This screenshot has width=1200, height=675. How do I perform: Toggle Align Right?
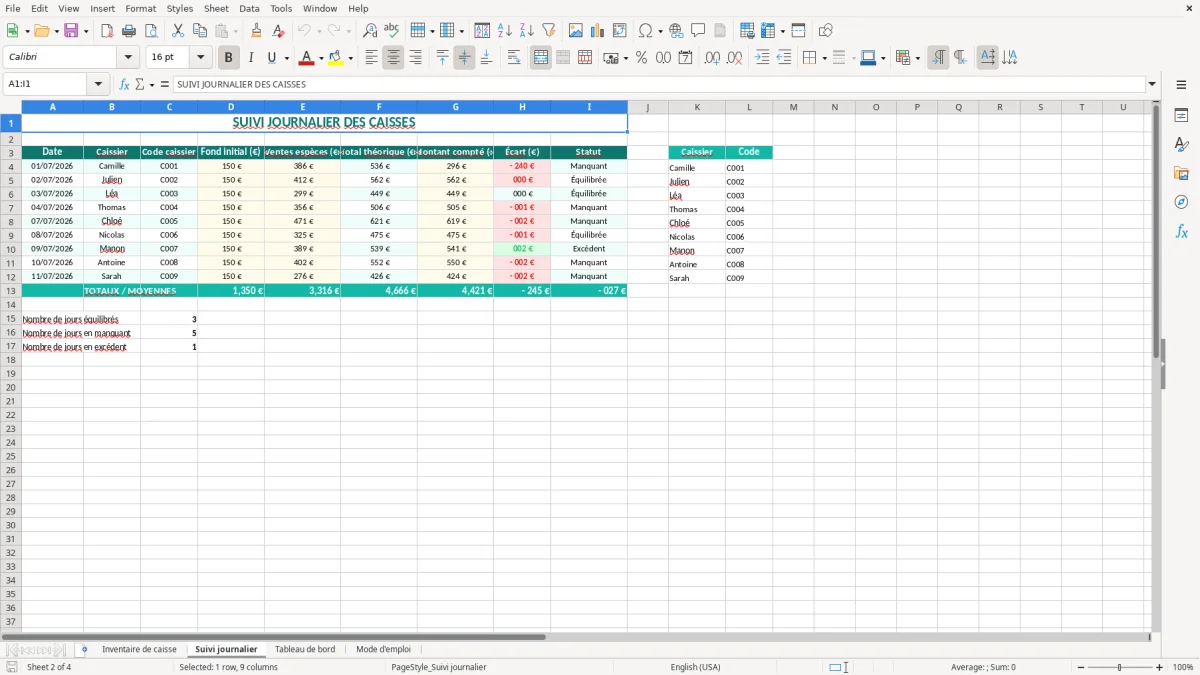(415, 58)
